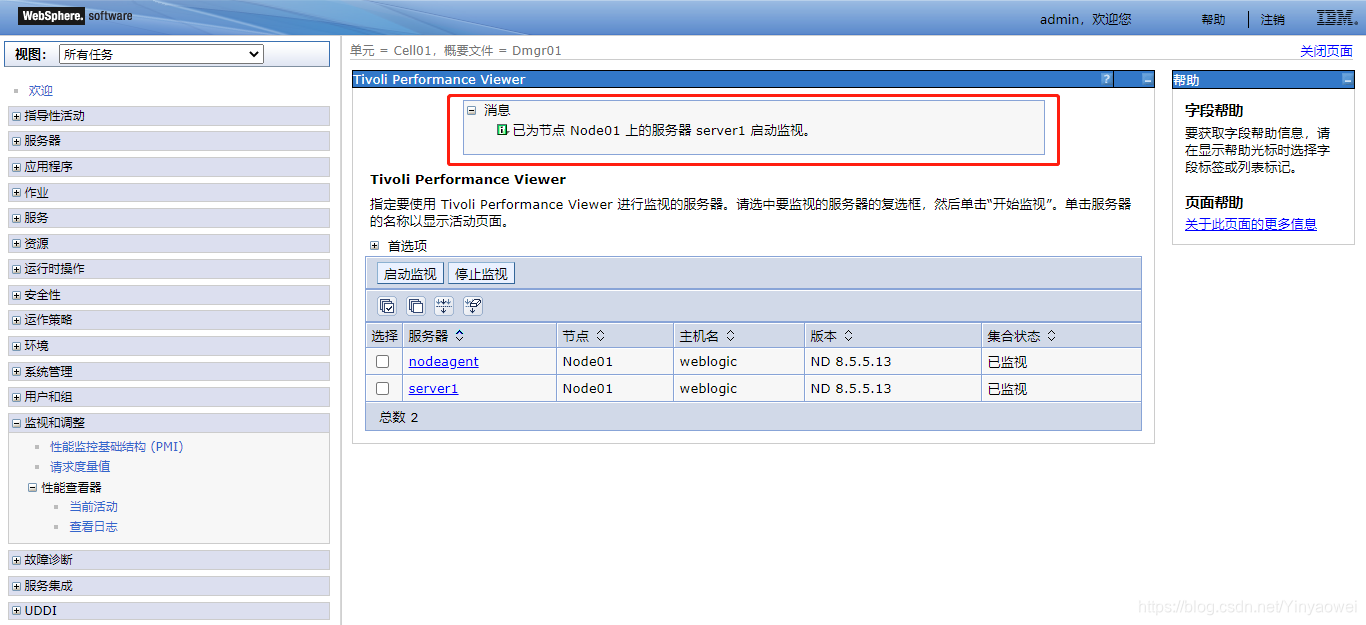Screen dimensions: 1366x625
Task: Expand the 运行时操作 navigation section
Action: (x=16, y=269)
